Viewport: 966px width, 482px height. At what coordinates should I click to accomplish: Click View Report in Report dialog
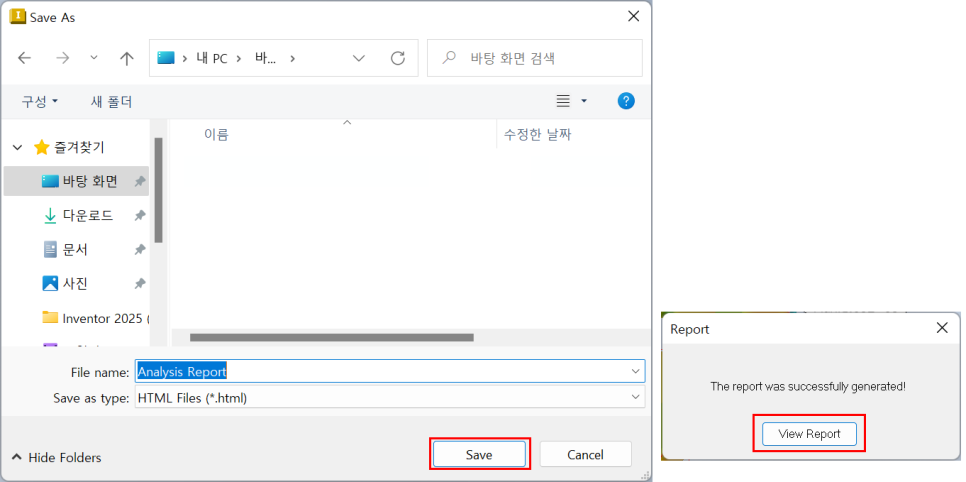(x=809, y=434)
